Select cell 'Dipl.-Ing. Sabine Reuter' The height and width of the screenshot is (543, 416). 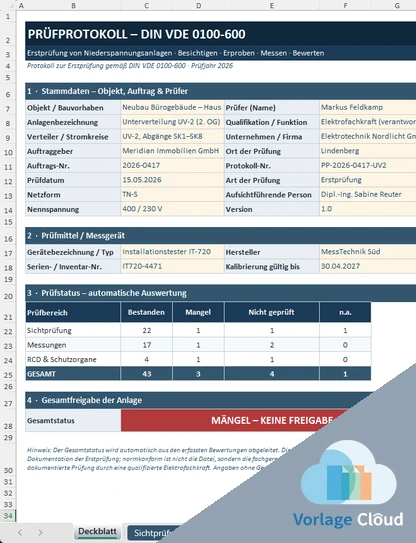tap(368, 195)
